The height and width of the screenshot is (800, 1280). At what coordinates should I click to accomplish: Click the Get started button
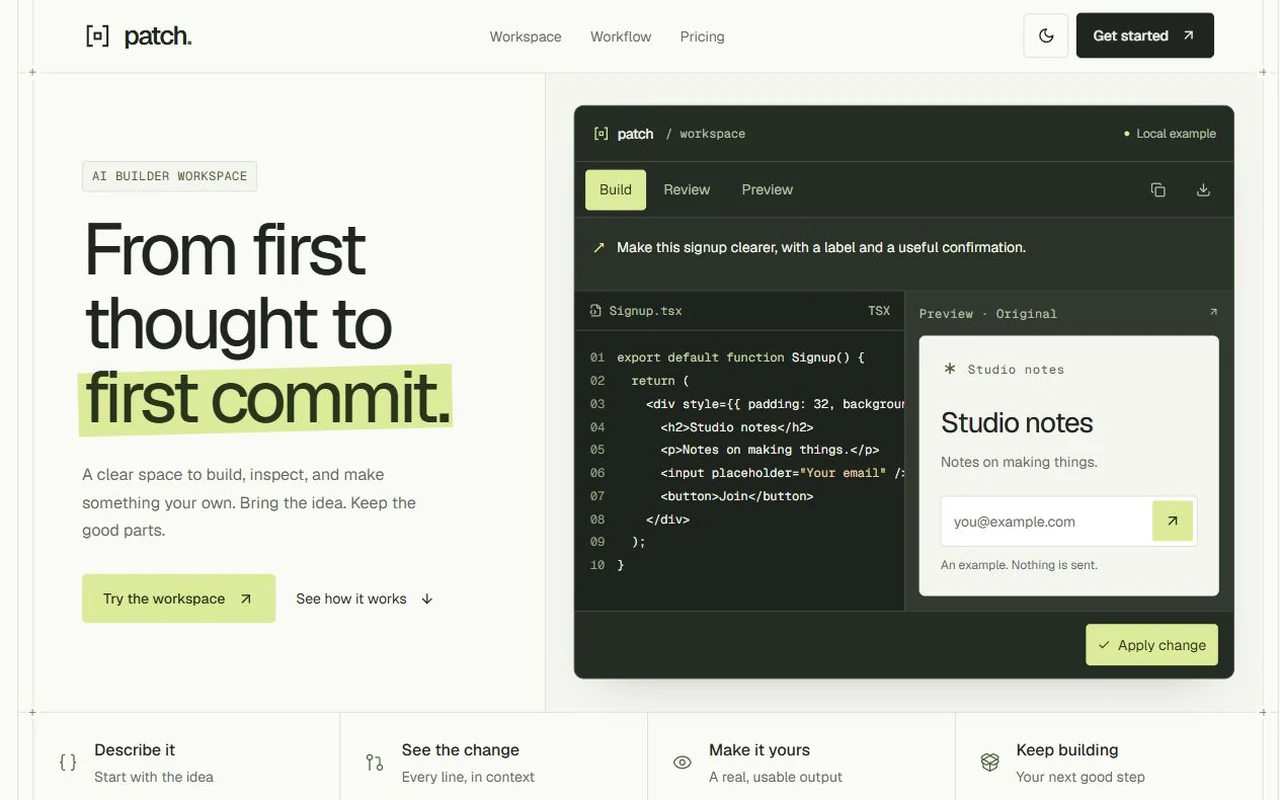[x=1145, y=36]
